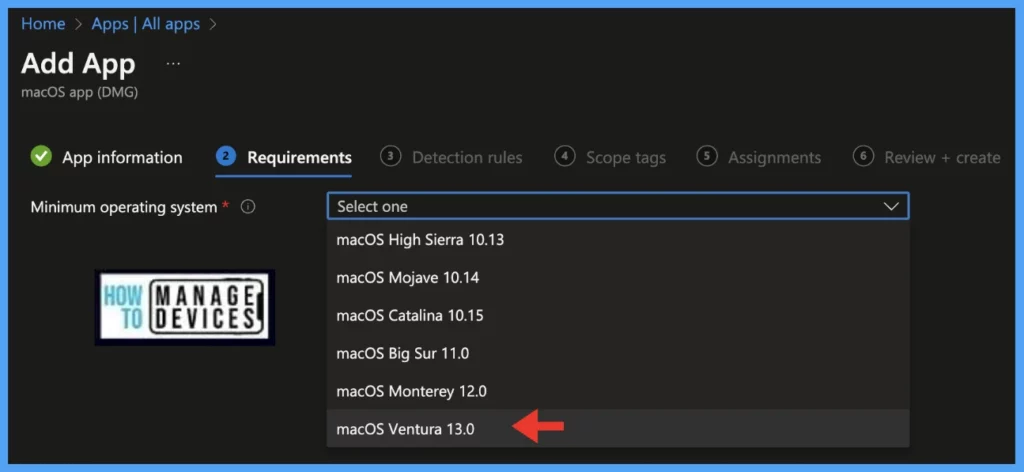Click the info icon for Minimum operating system
This screenshot has width=1024, height=472.
click(x=248, y=207)
